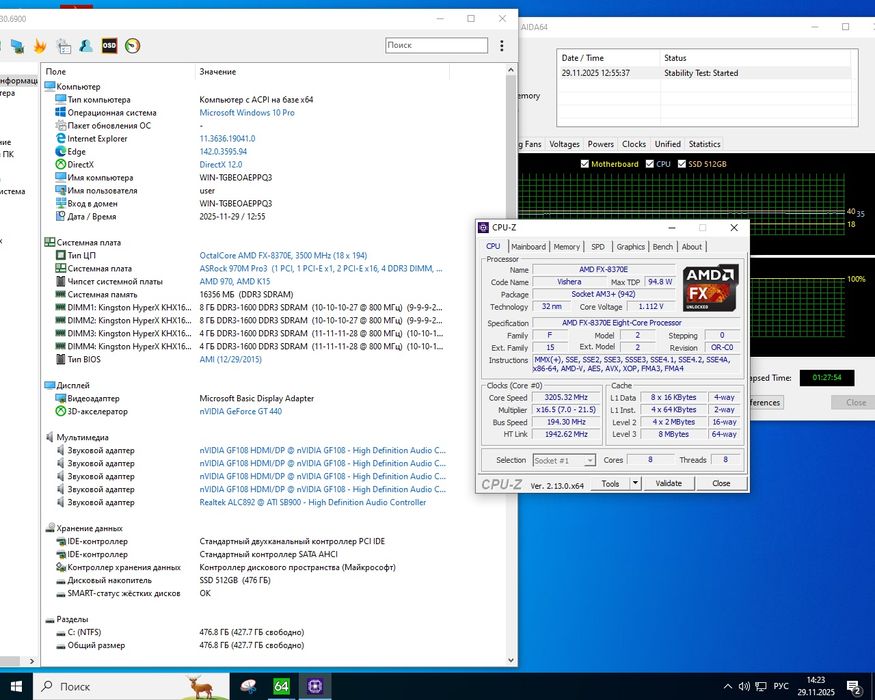Open the SPD tab in CPU-Z
The image size is (875, 700).
598,247
